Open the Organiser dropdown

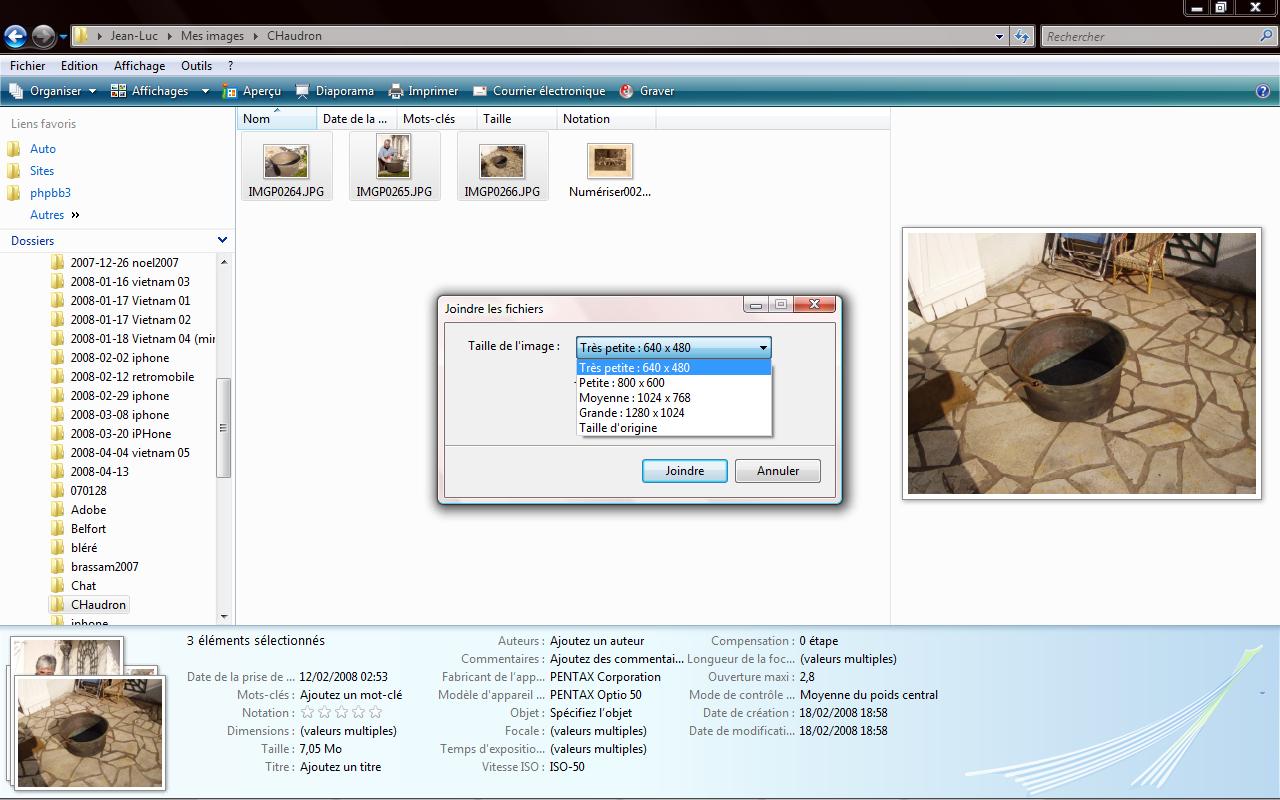[53, 91]
